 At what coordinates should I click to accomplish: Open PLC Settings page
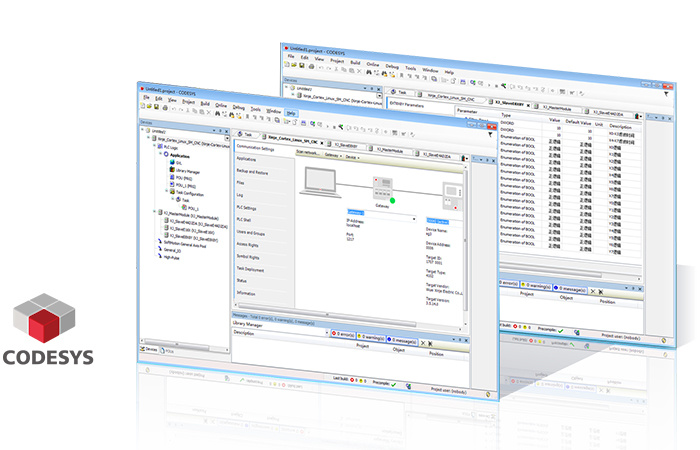[x=246, y=208]
